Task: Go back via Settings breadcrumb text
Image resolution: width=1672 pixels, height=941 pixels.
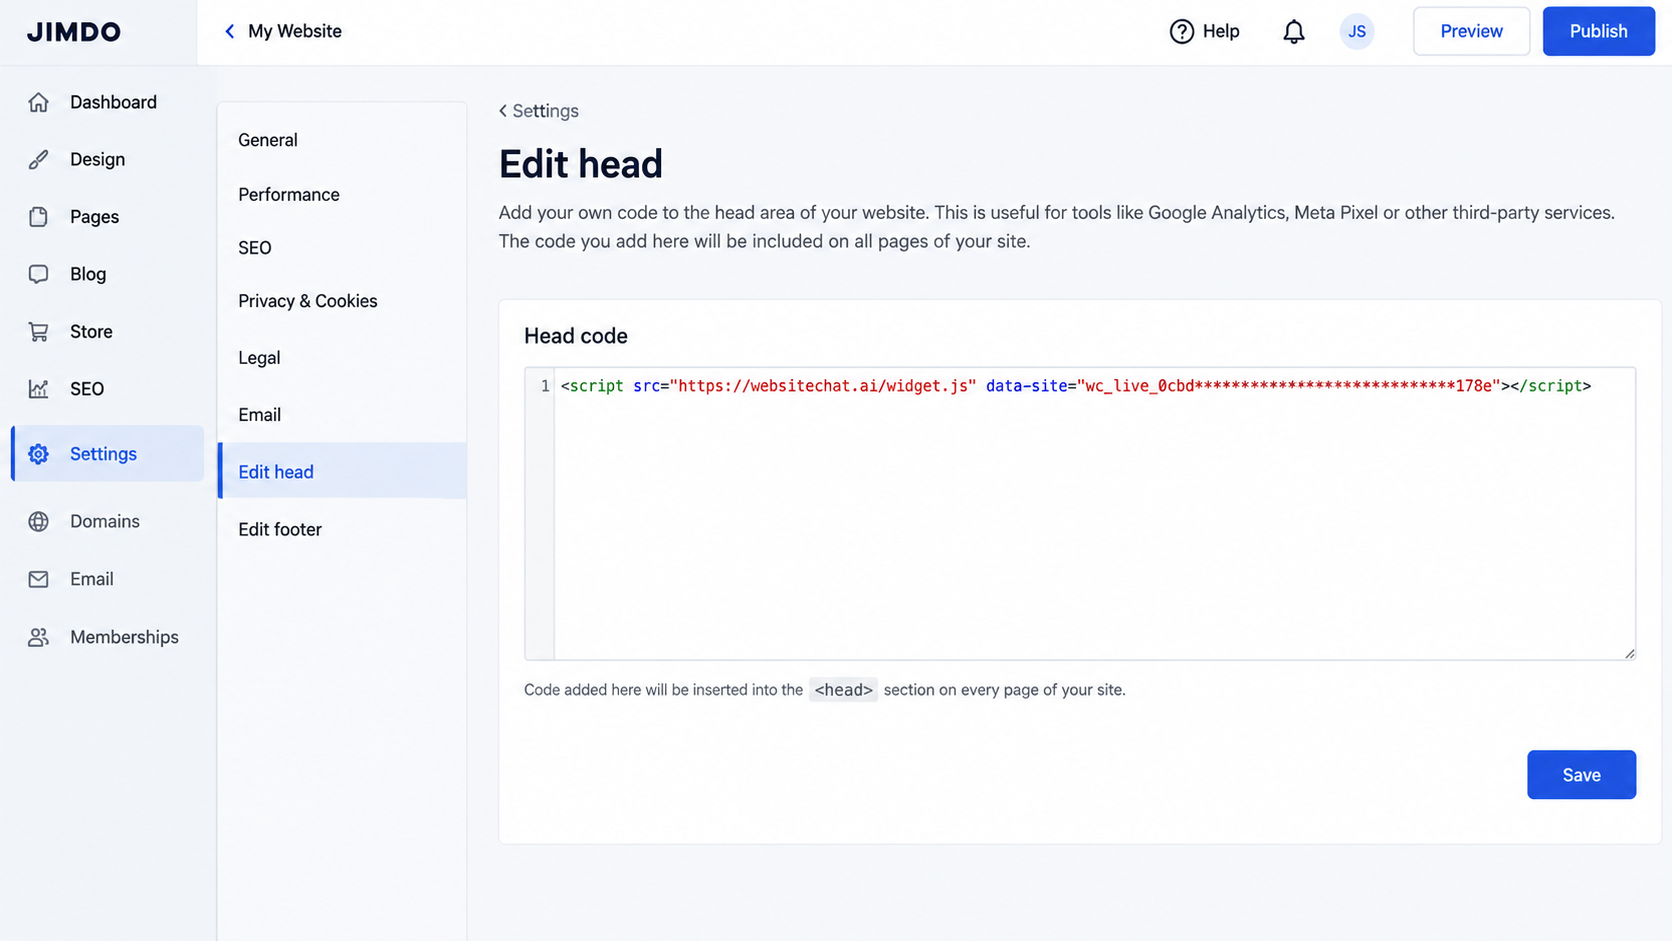Action: pos(545,111)
